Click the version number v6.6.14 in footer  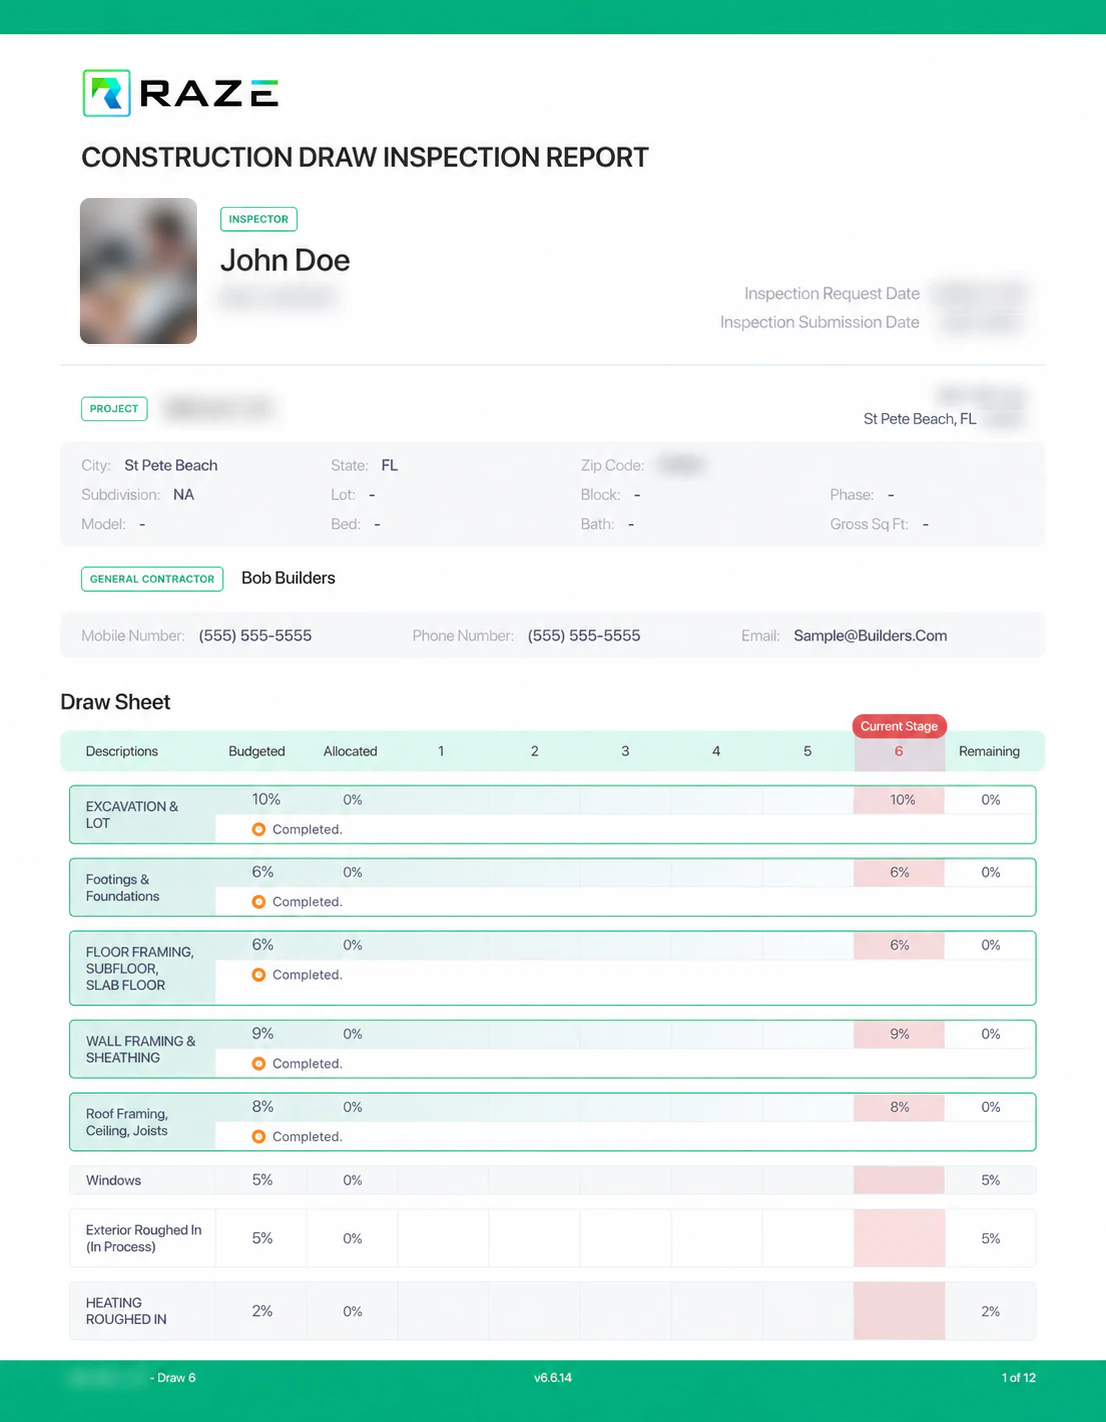pyautogui.click(x=553, y=1378)
